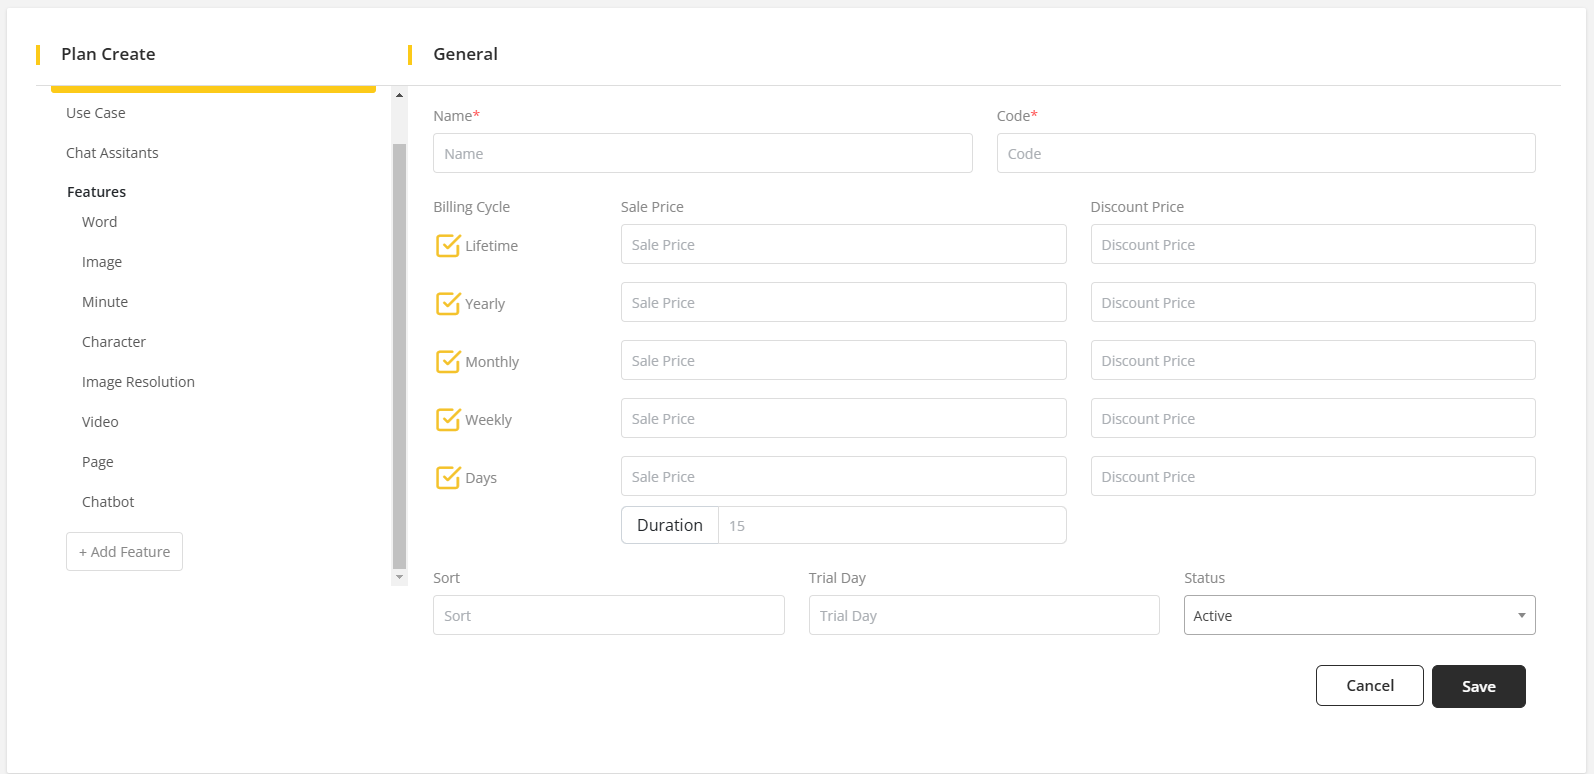
Task: Click the Duration value field
Action: click(891, 526)
